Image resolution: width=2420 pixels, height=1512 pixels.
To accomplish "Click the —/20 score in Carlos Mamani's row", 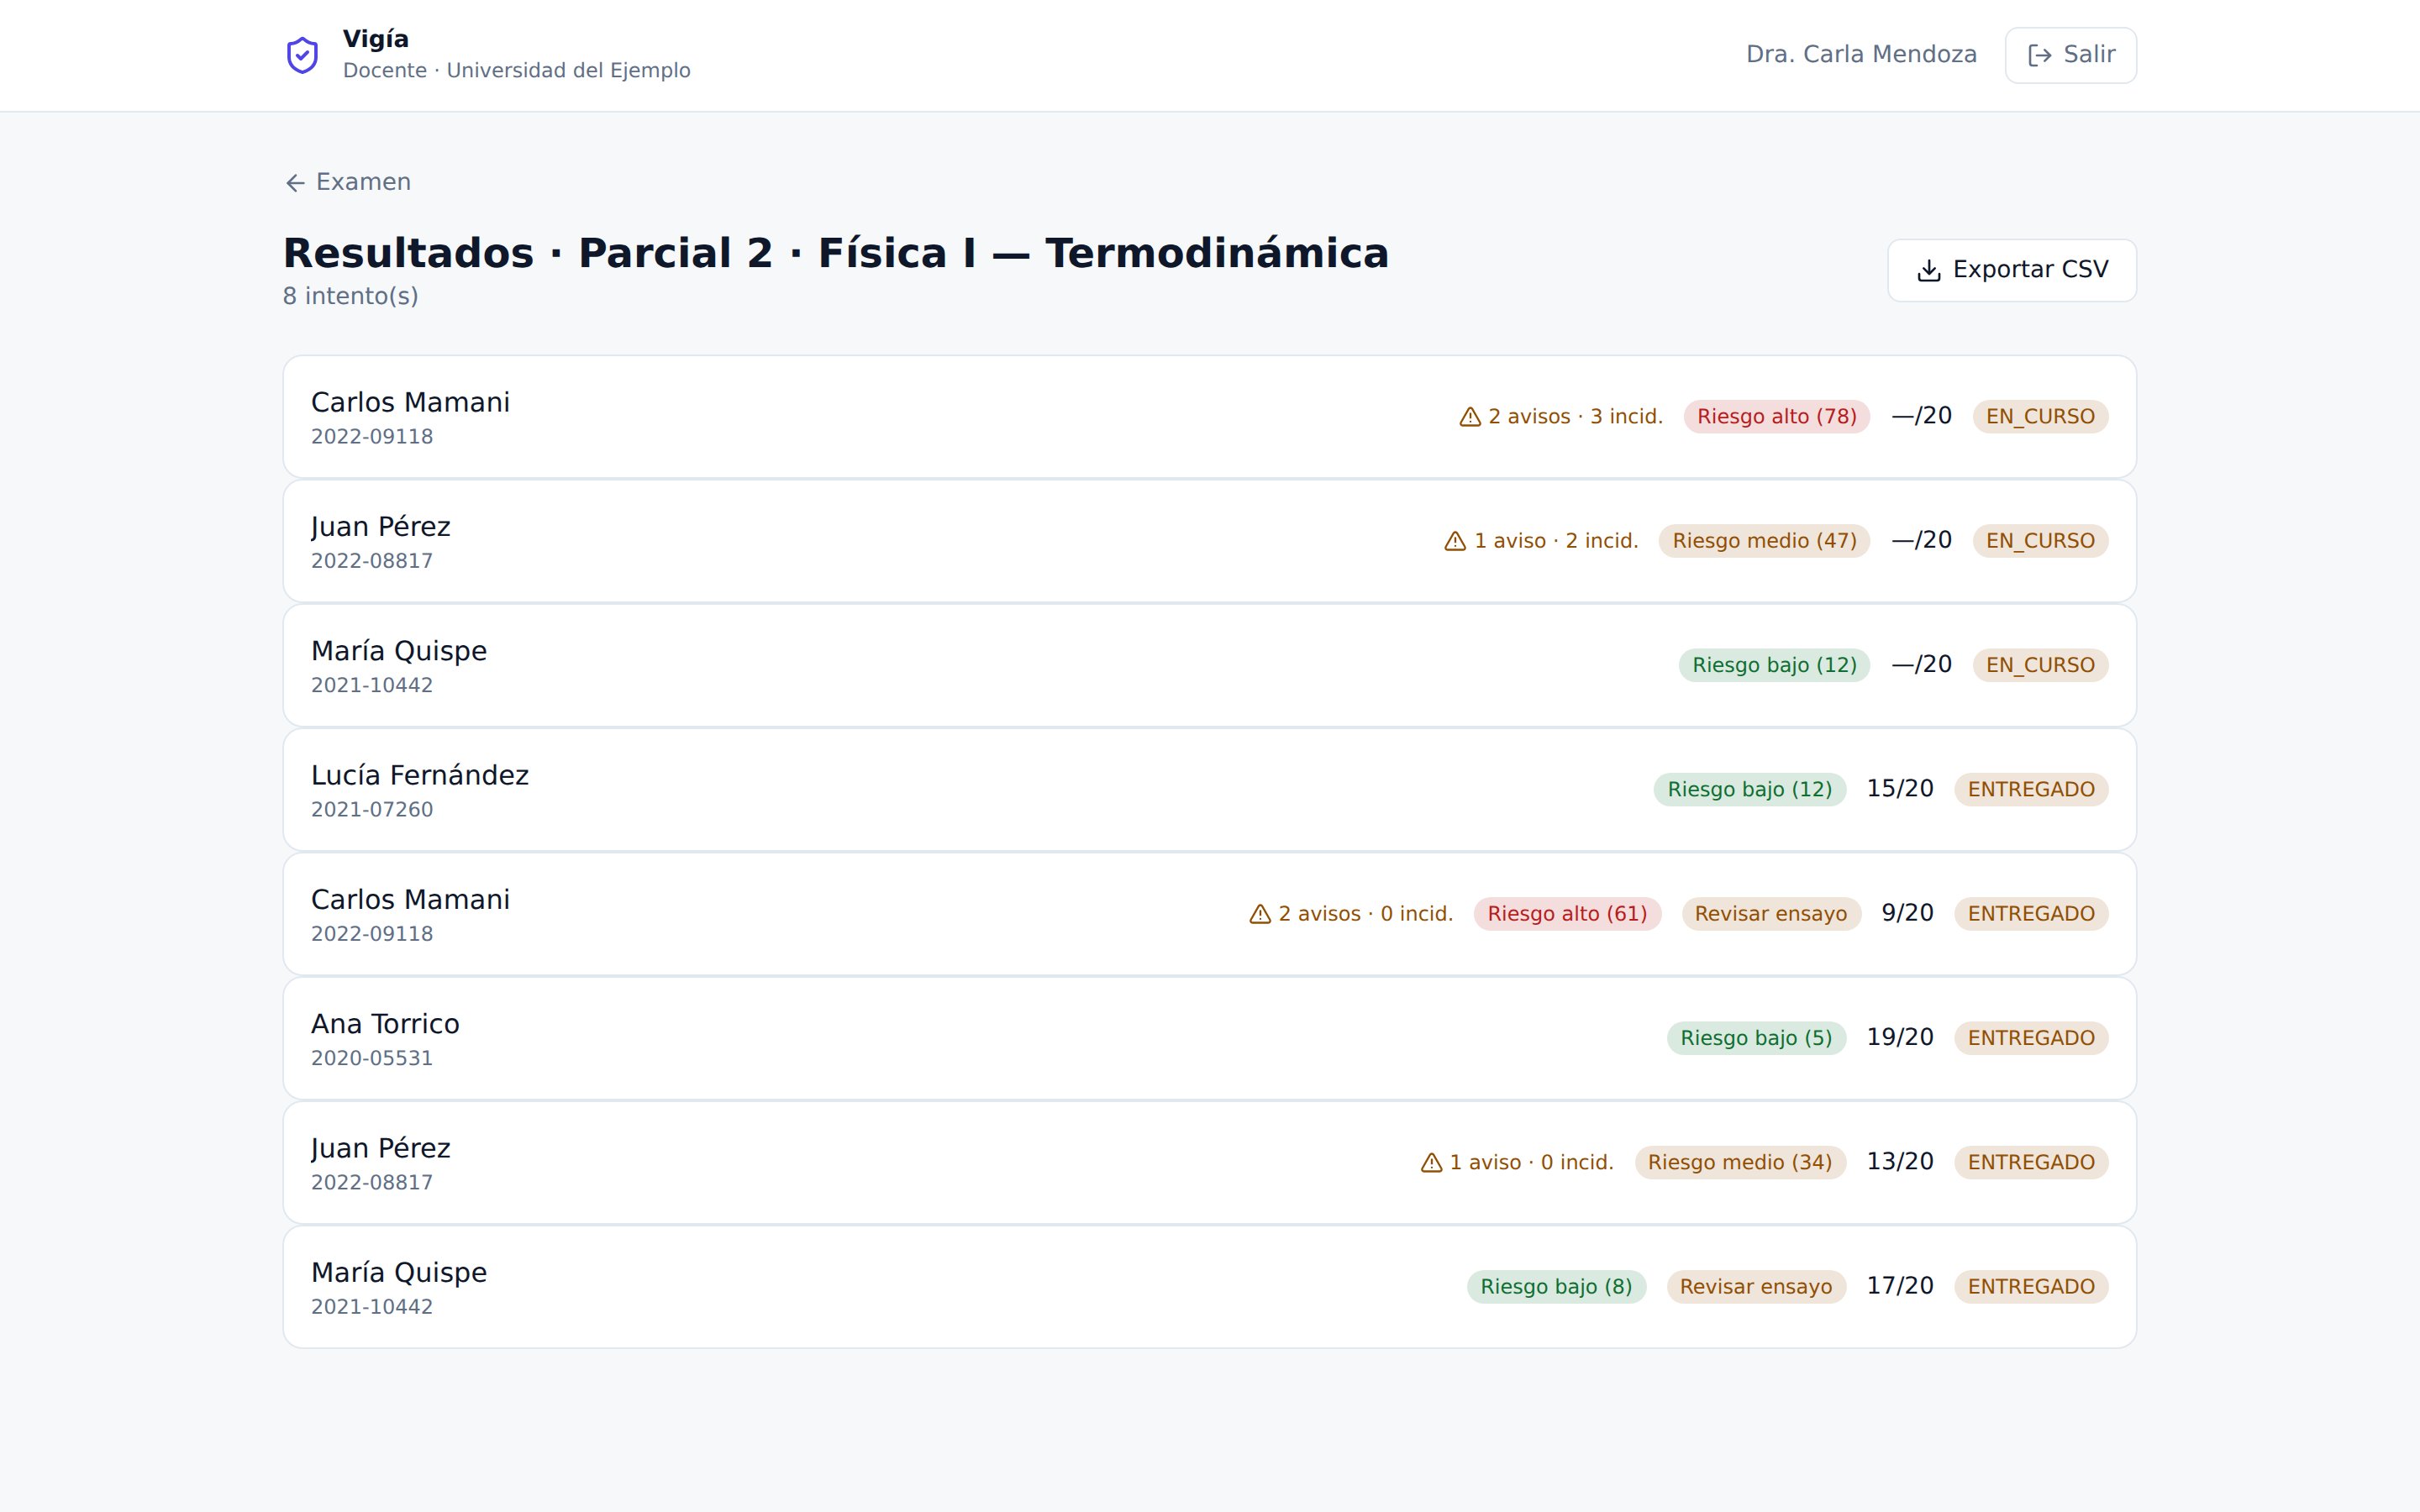I will click(x=1921, y=416).
